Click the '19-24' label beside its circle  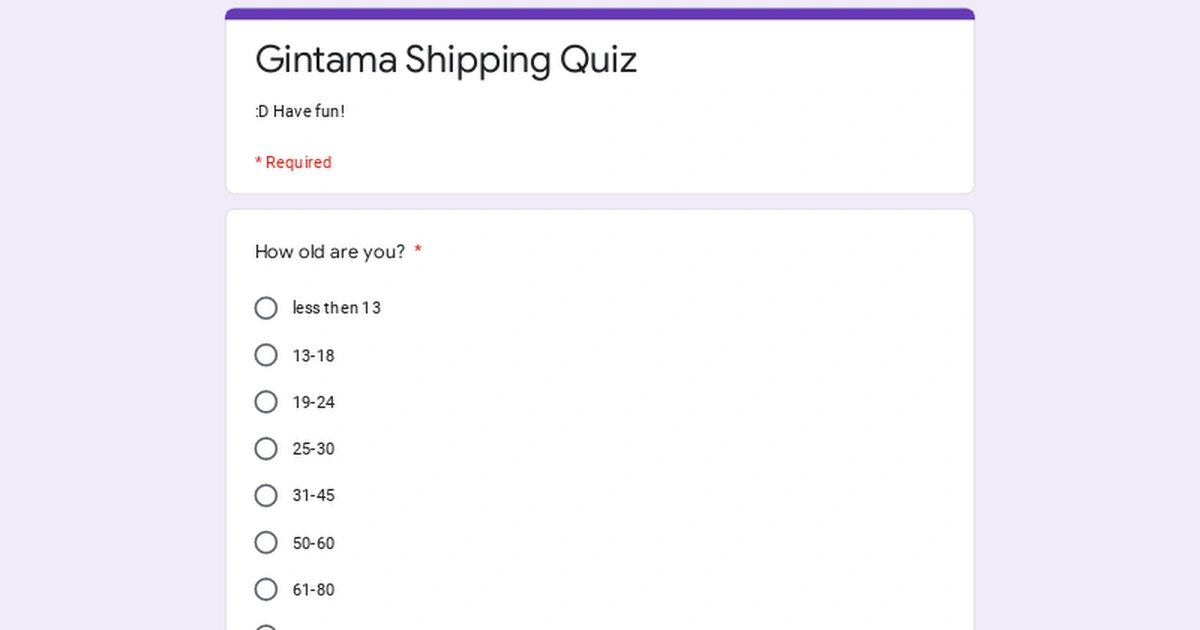313,402
